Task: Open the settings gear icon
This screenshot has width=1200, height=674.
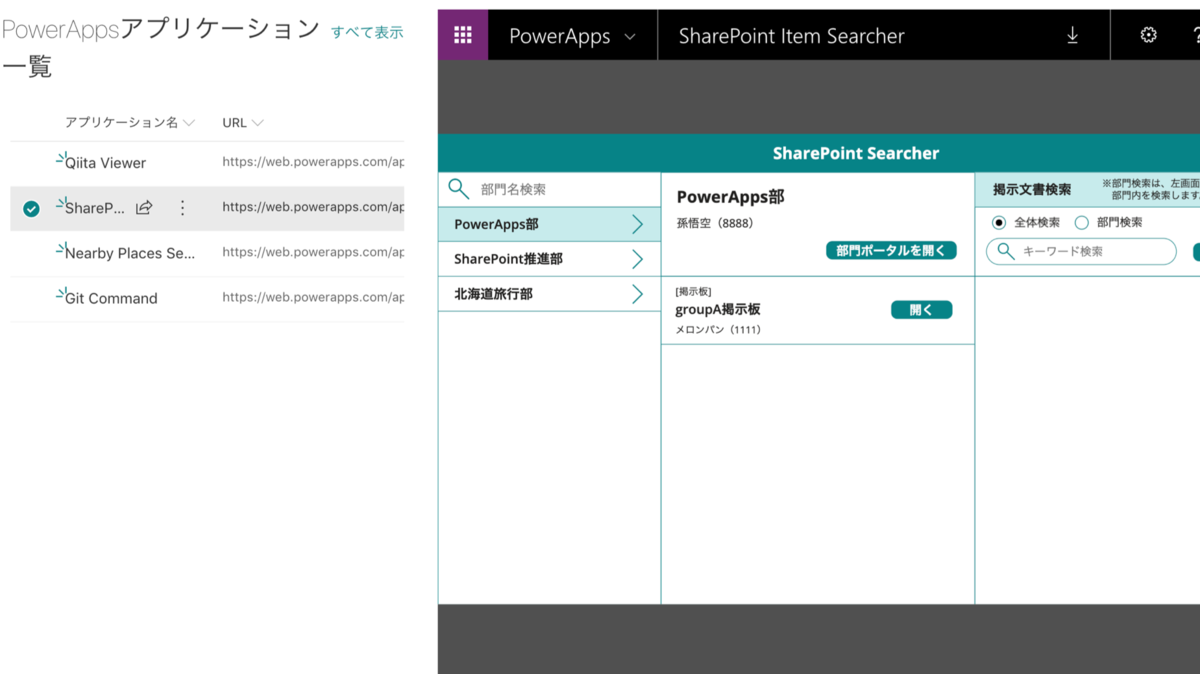Action: 1148,35
